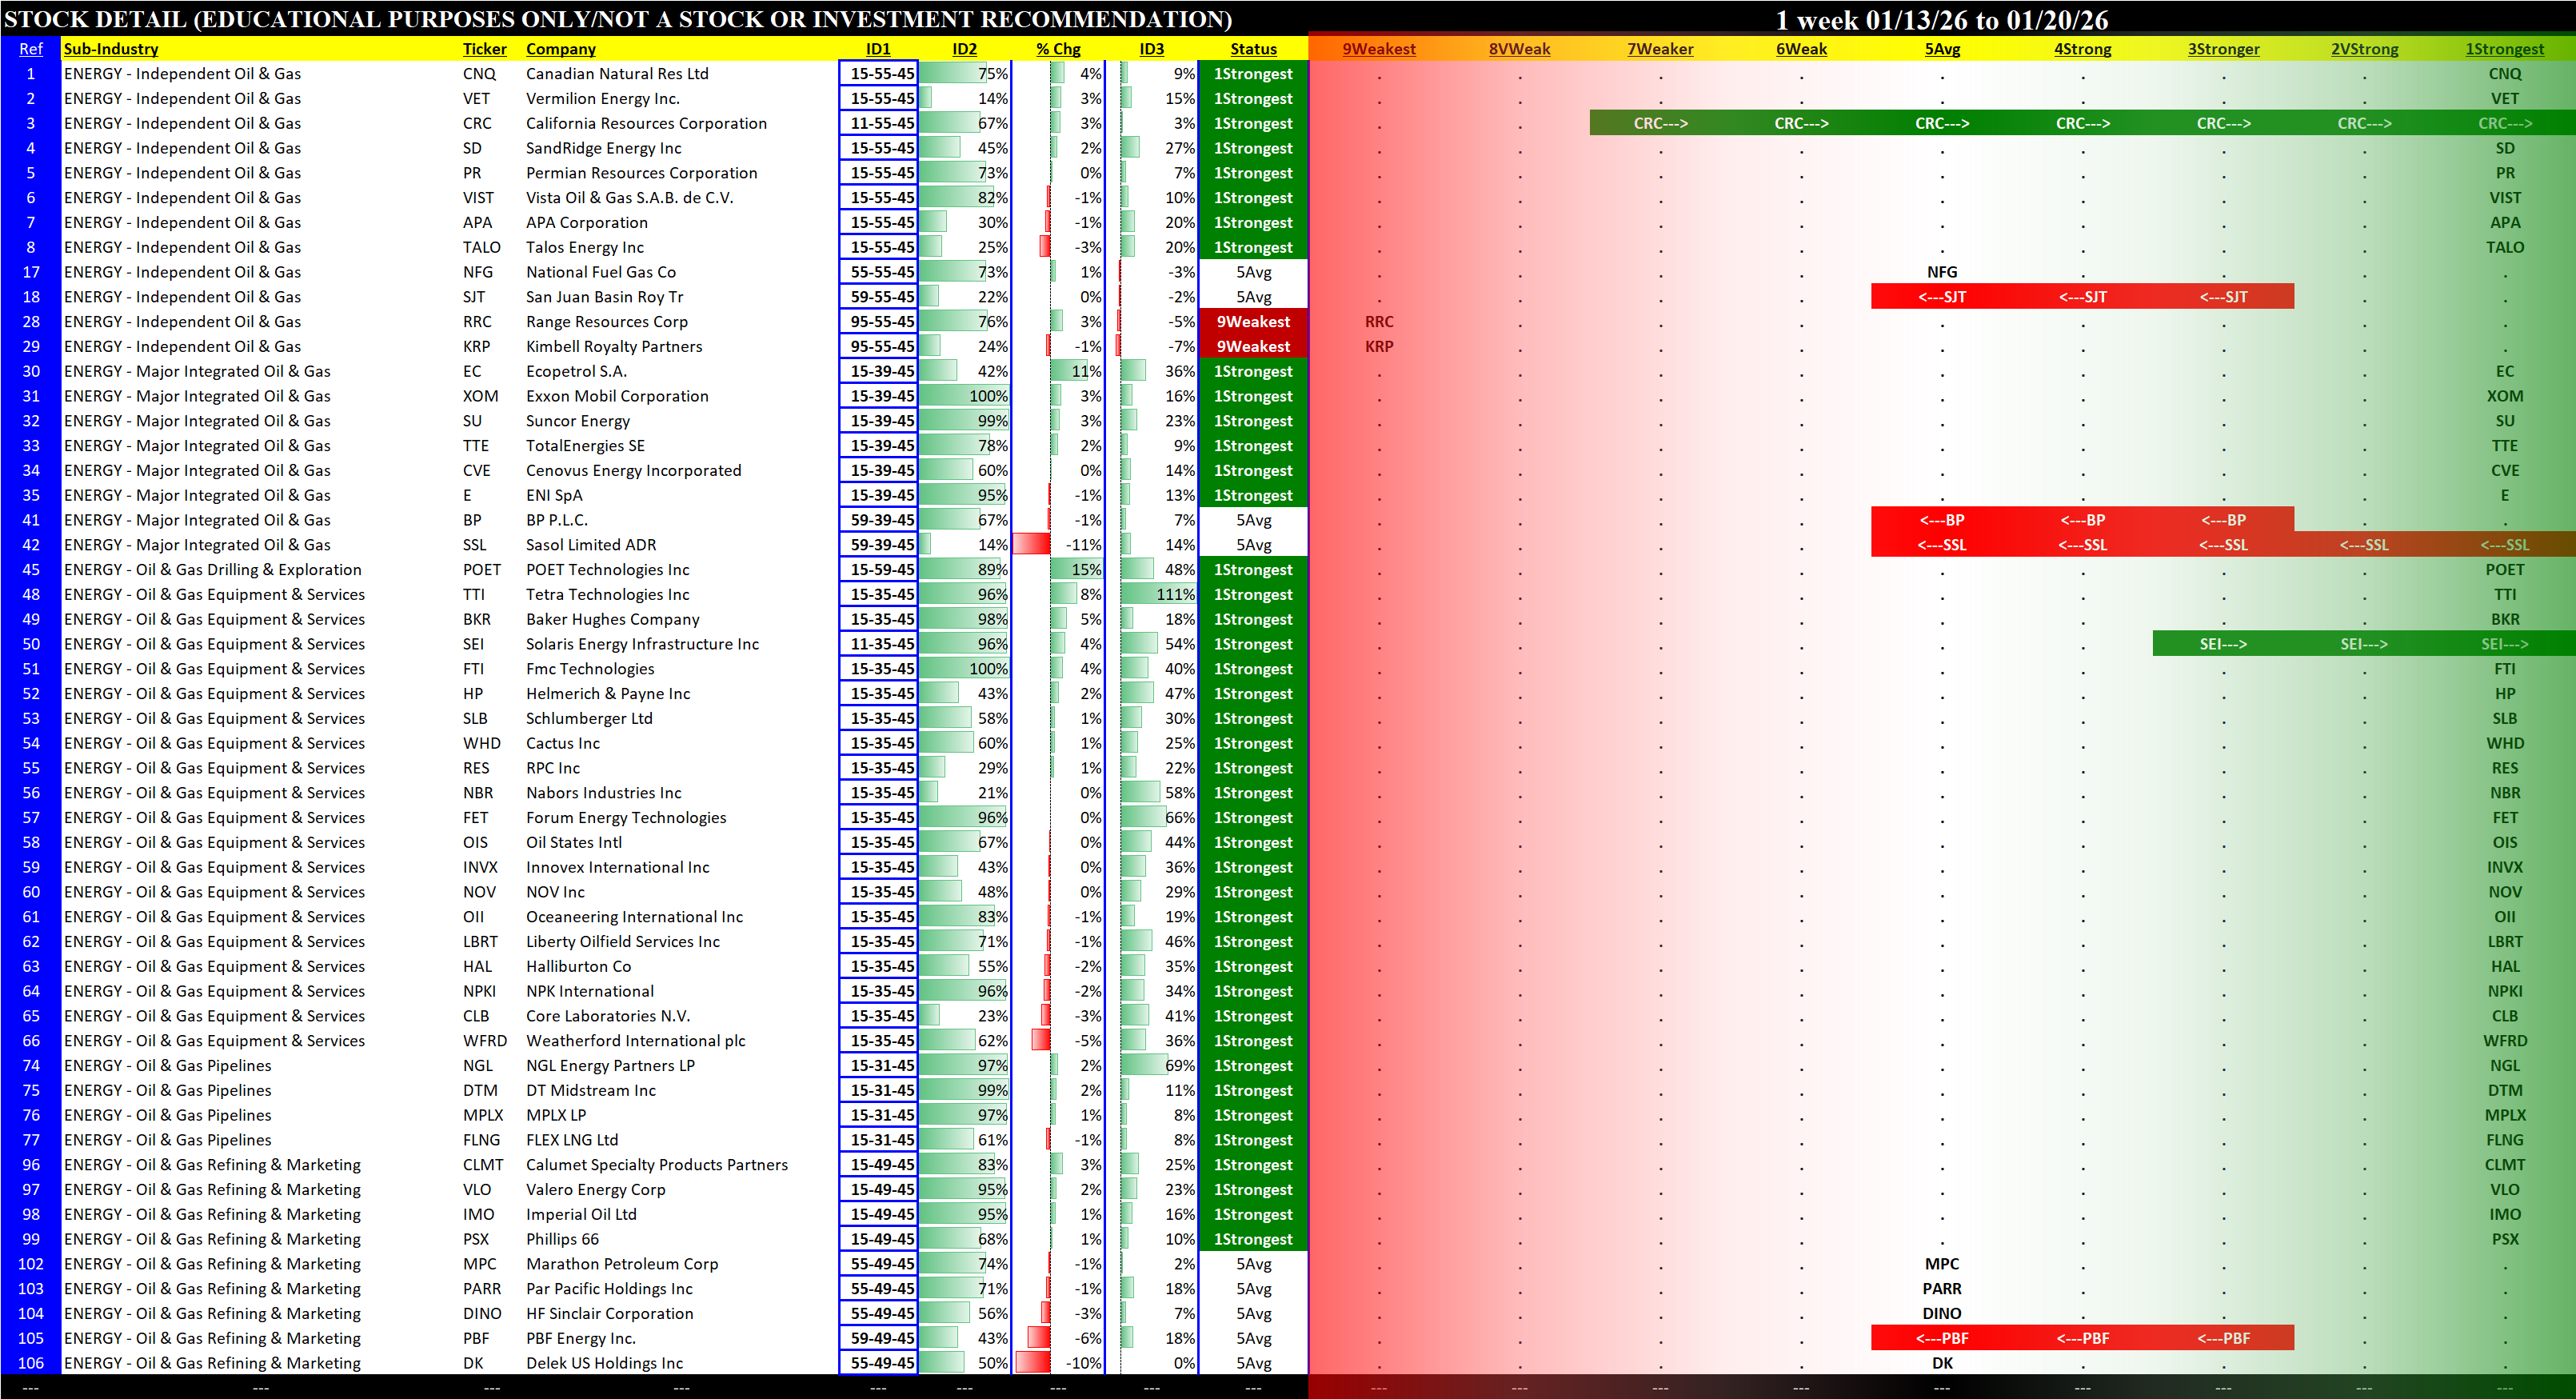Click the first <---BP arrow cell
This screenshot has width=2576, height=1399.
(x=1942, y=520)
